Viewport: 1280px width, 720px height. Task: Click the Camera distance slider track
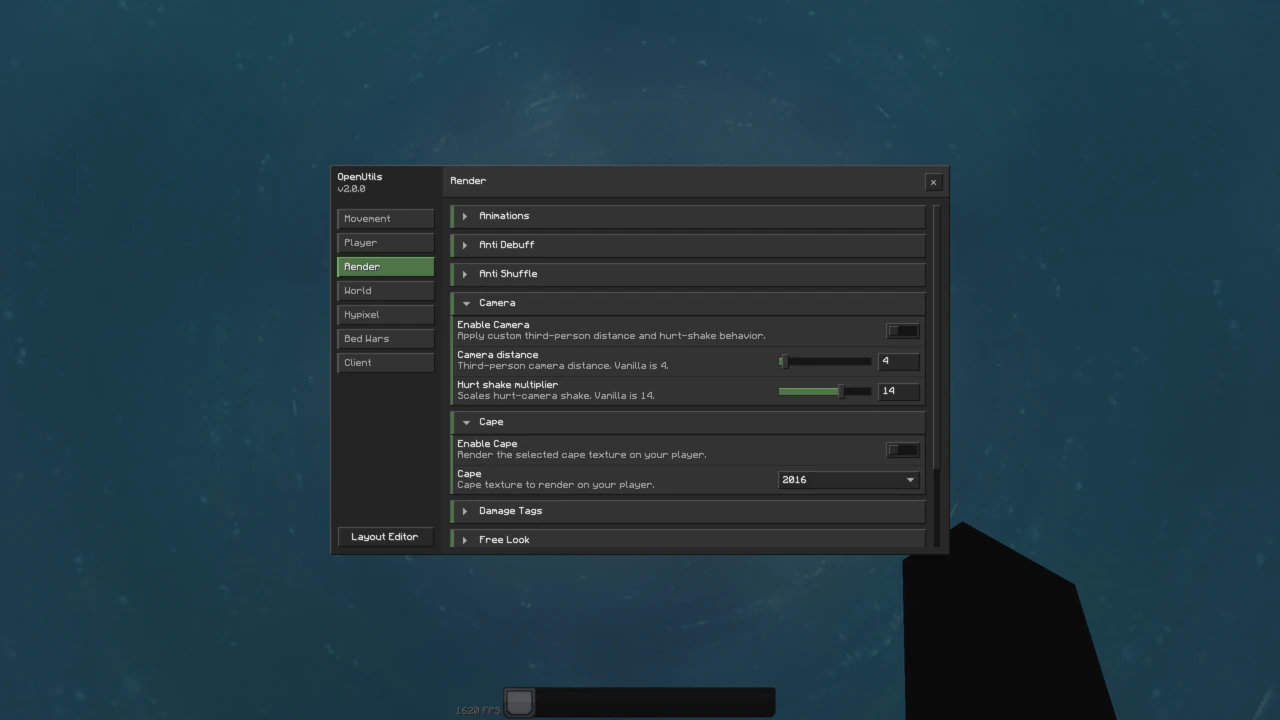pos(825,361)
